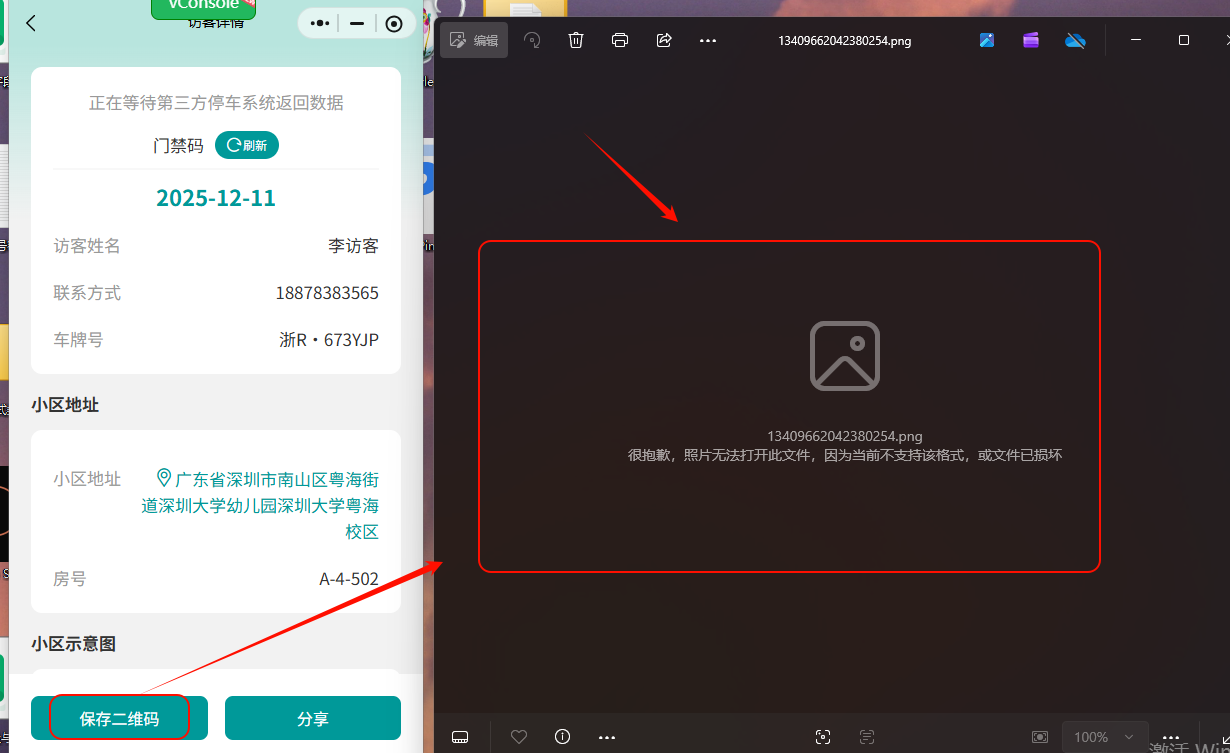The height and width of the screenshot is (753, 1230).
Task: Open the top toolbar more options menu
Action: point(708,40)
